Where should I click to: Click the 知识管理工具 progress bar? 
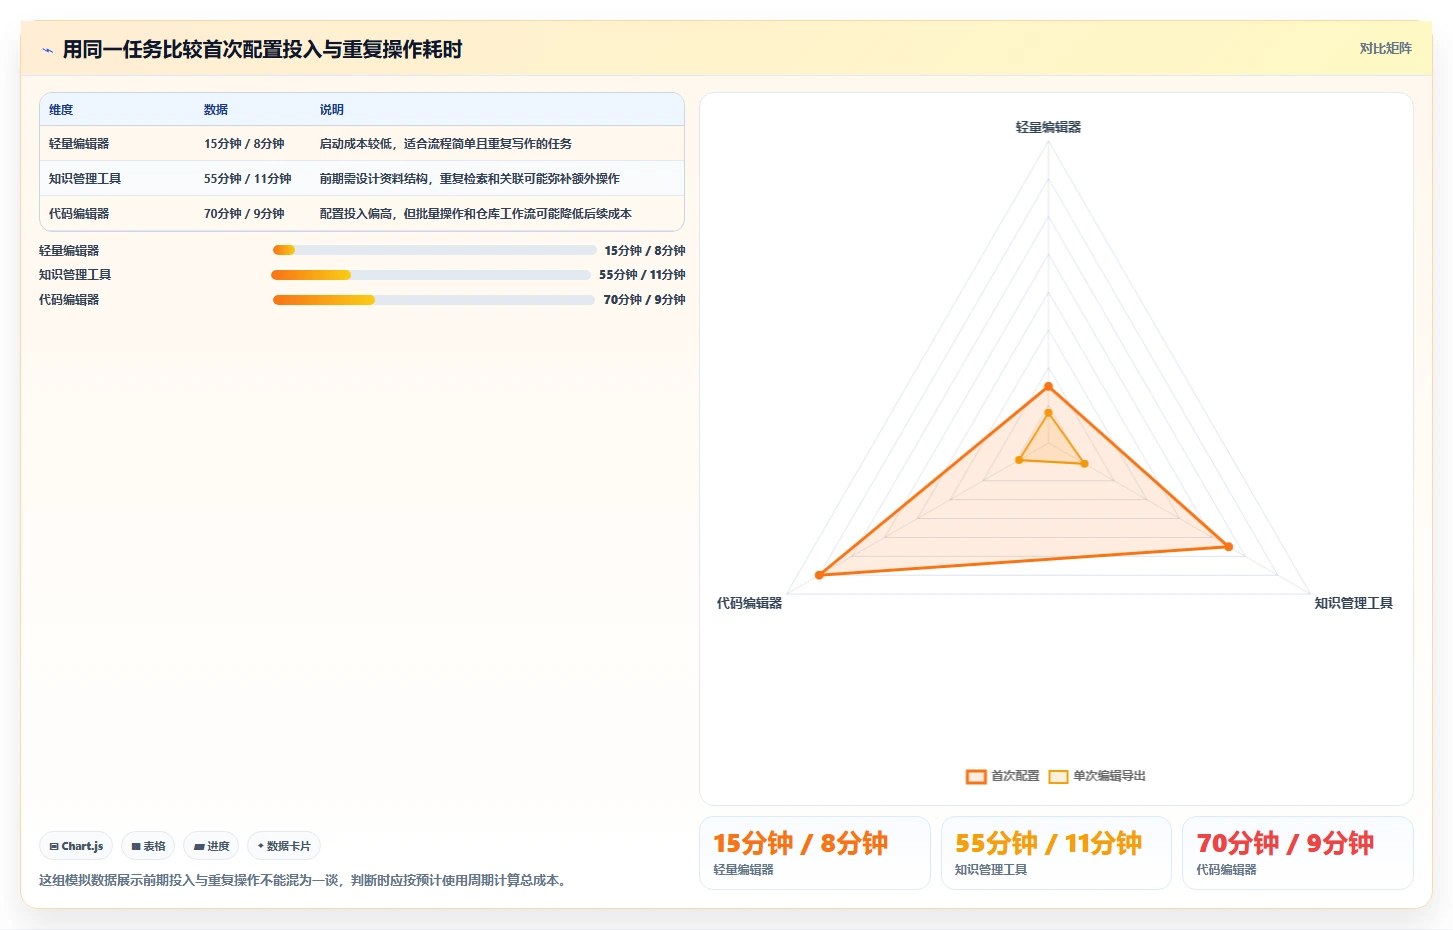(x=431, y=275)
